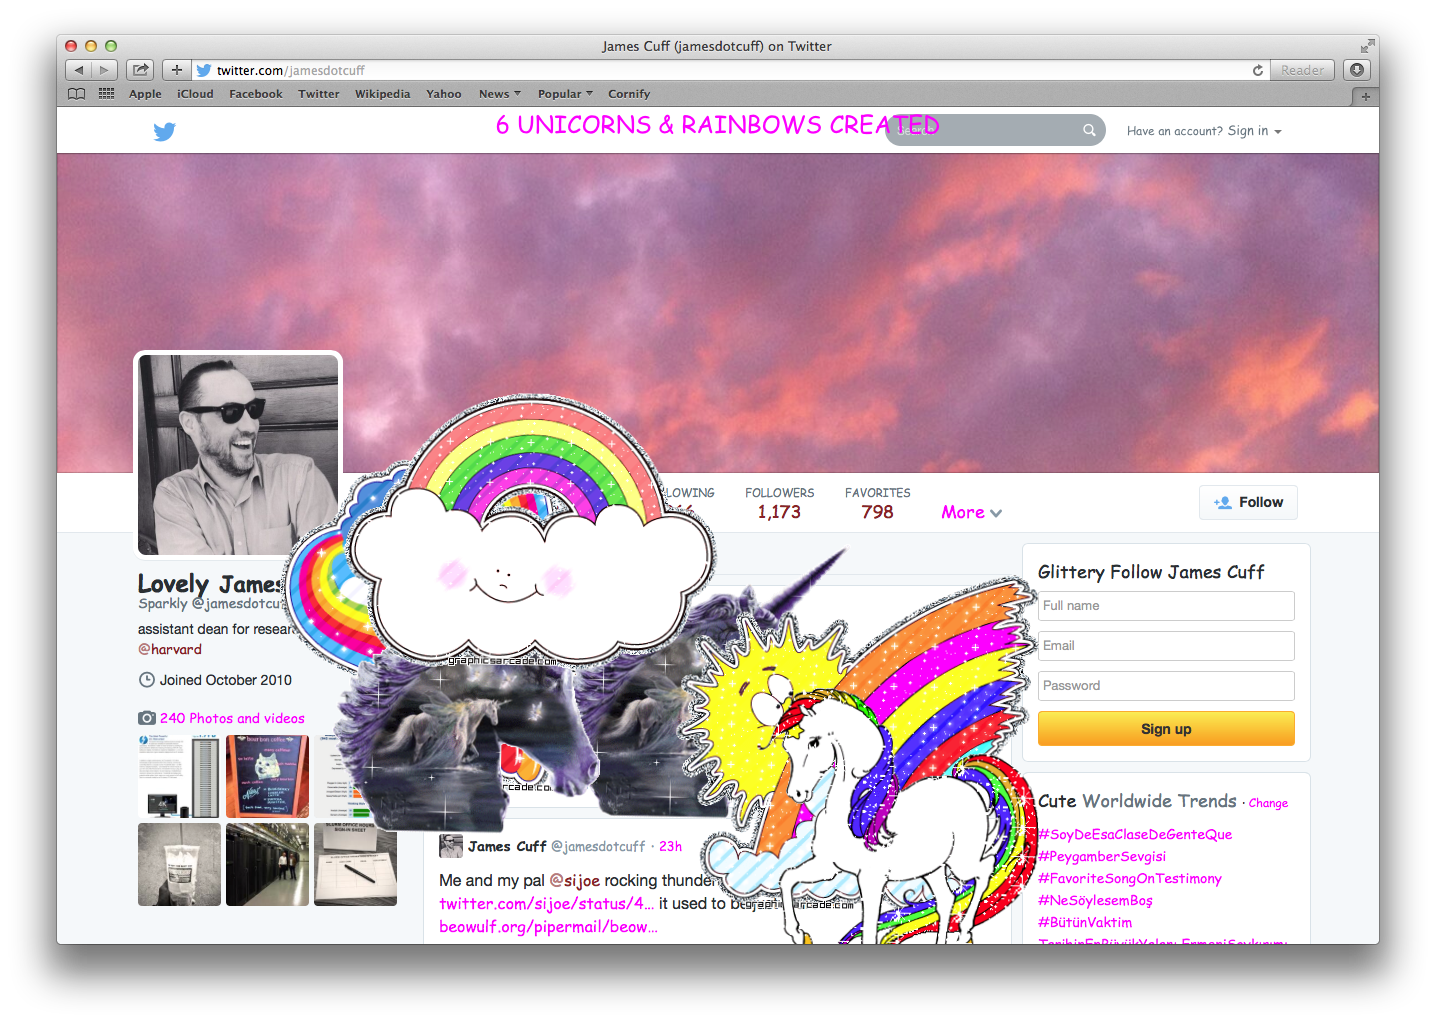Open the server tower photo thumbnail
This screenshot has width=1436, height=1023.
179,776
